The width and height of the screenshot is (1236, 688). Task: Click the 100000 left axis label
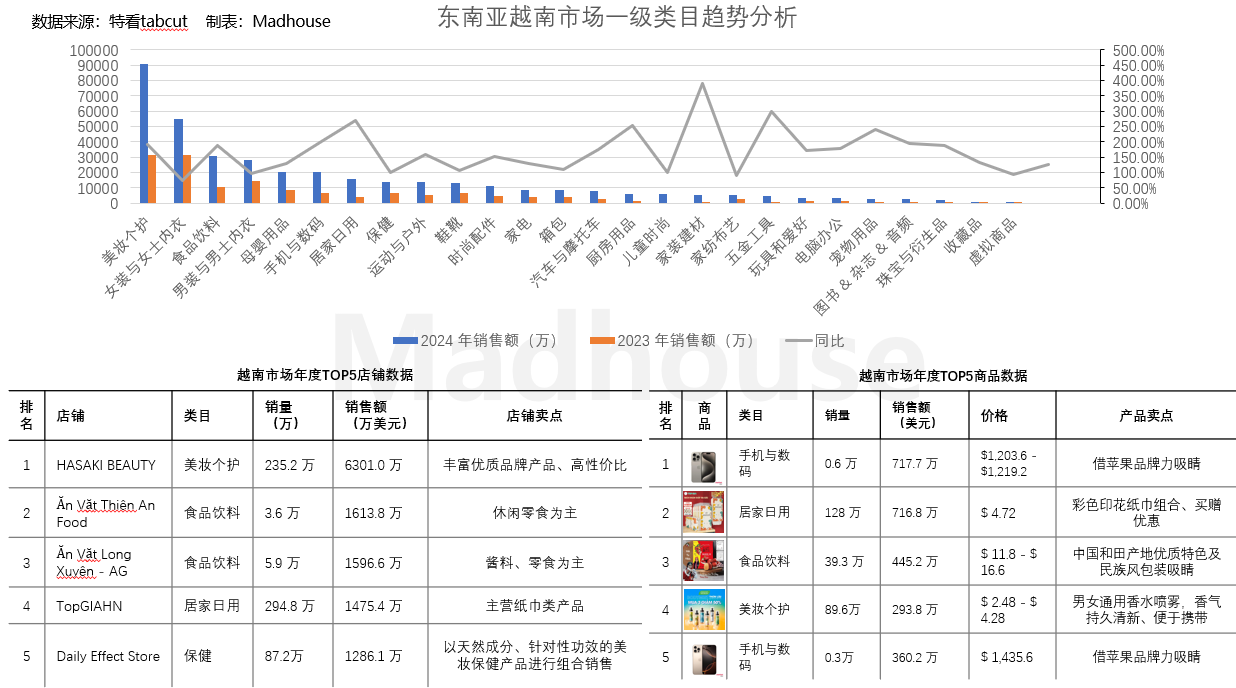coord(95,50)
